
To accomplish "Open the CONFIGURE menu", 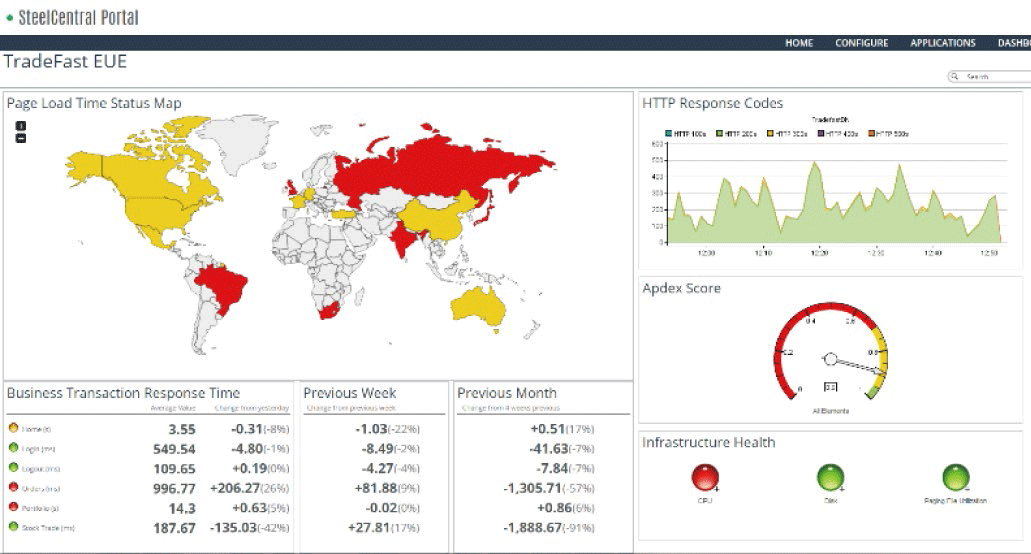I will click(x=861, y=43).
